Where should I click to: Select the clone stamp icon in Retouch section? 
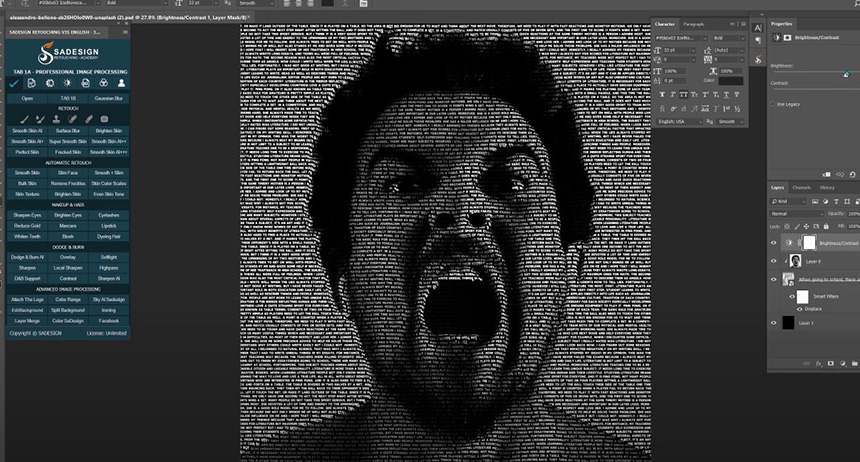click(56, 119)
